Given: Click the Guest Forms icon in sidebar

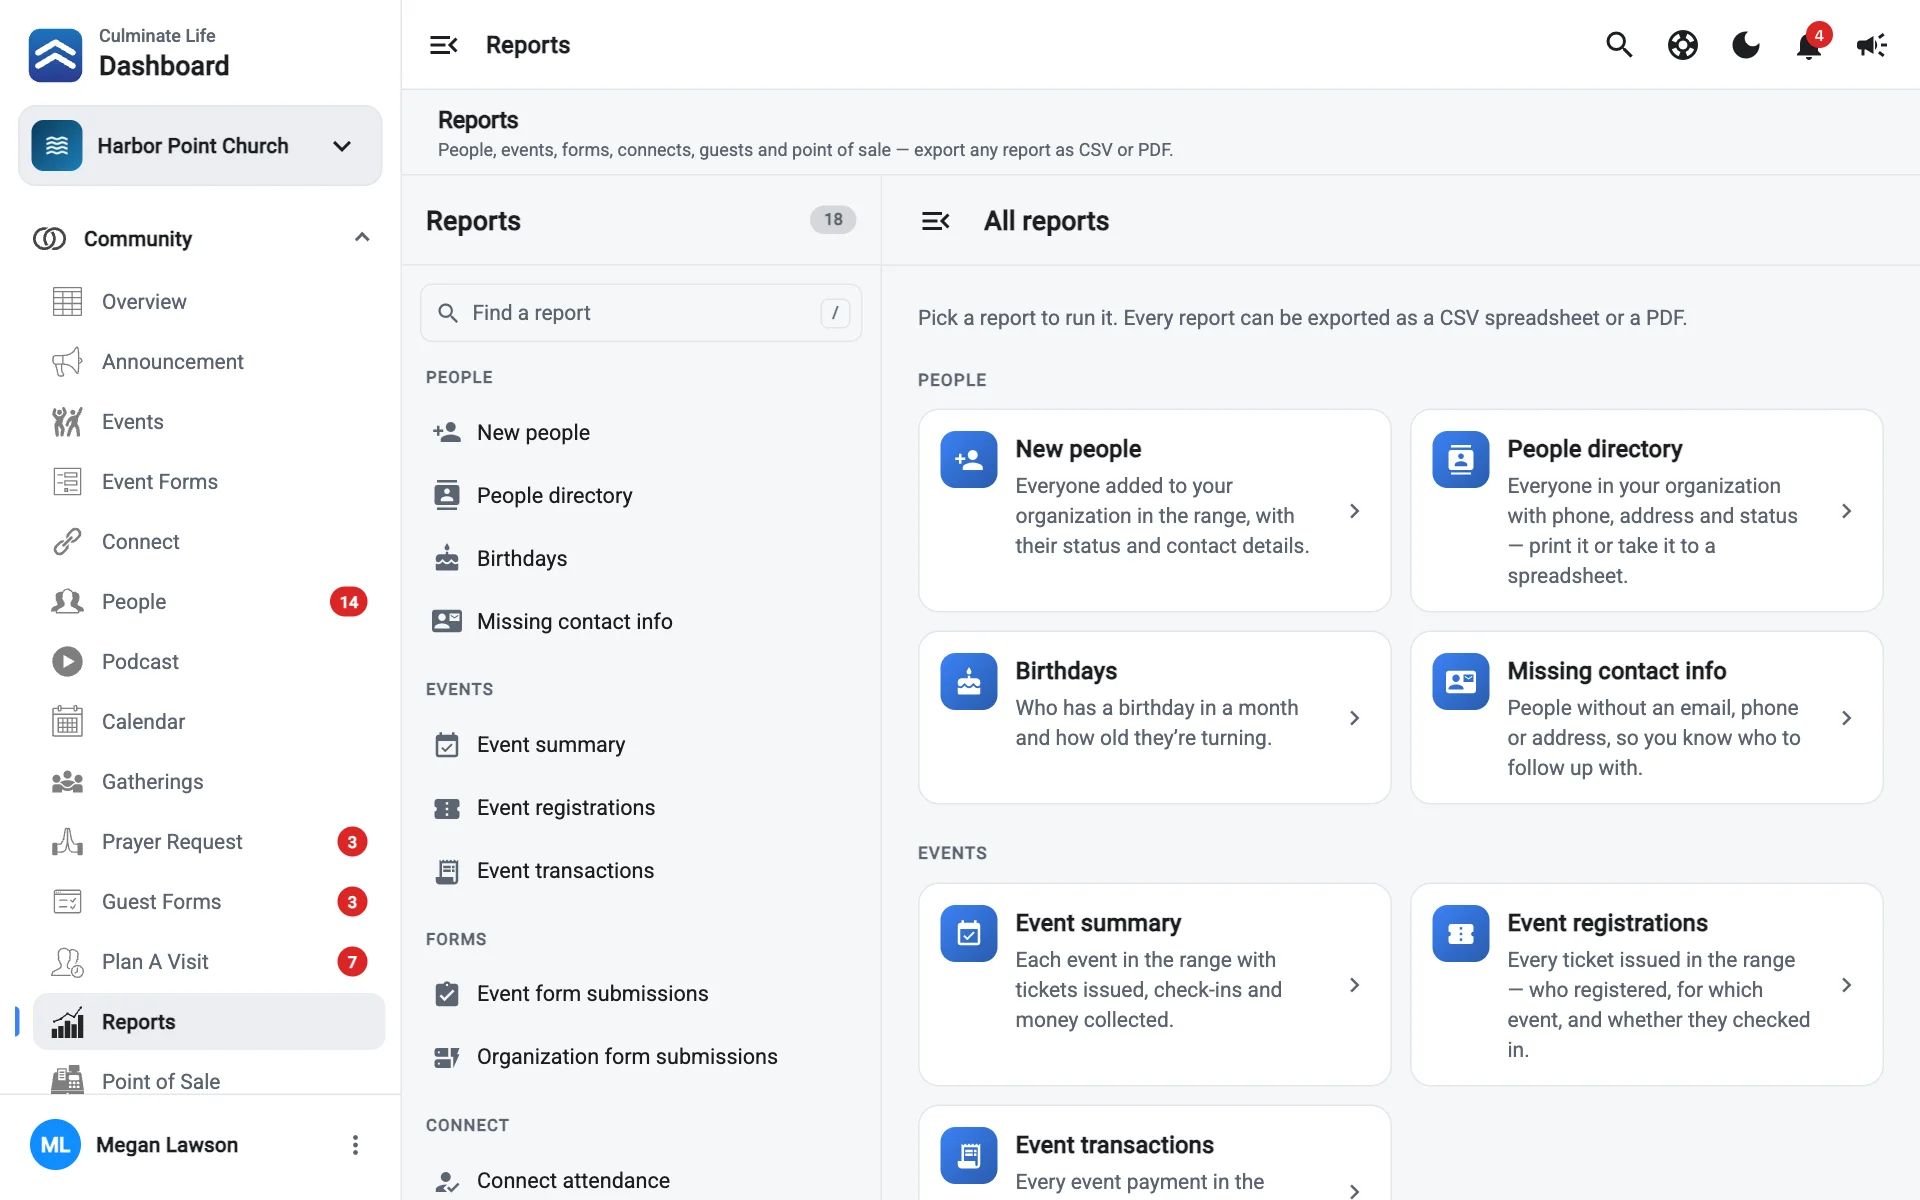Looking at the screenshot, I should tap(67, 902).
